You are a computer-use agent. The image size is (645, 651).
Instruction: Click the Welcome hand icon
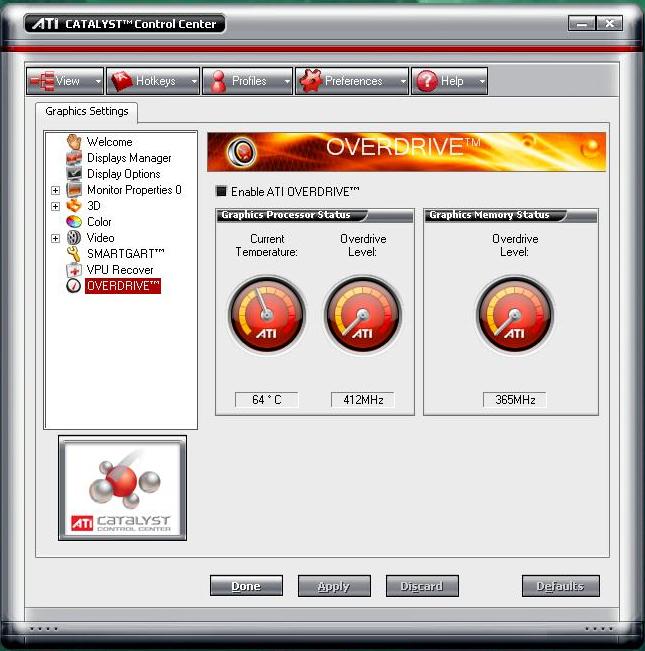click(74, 142)
